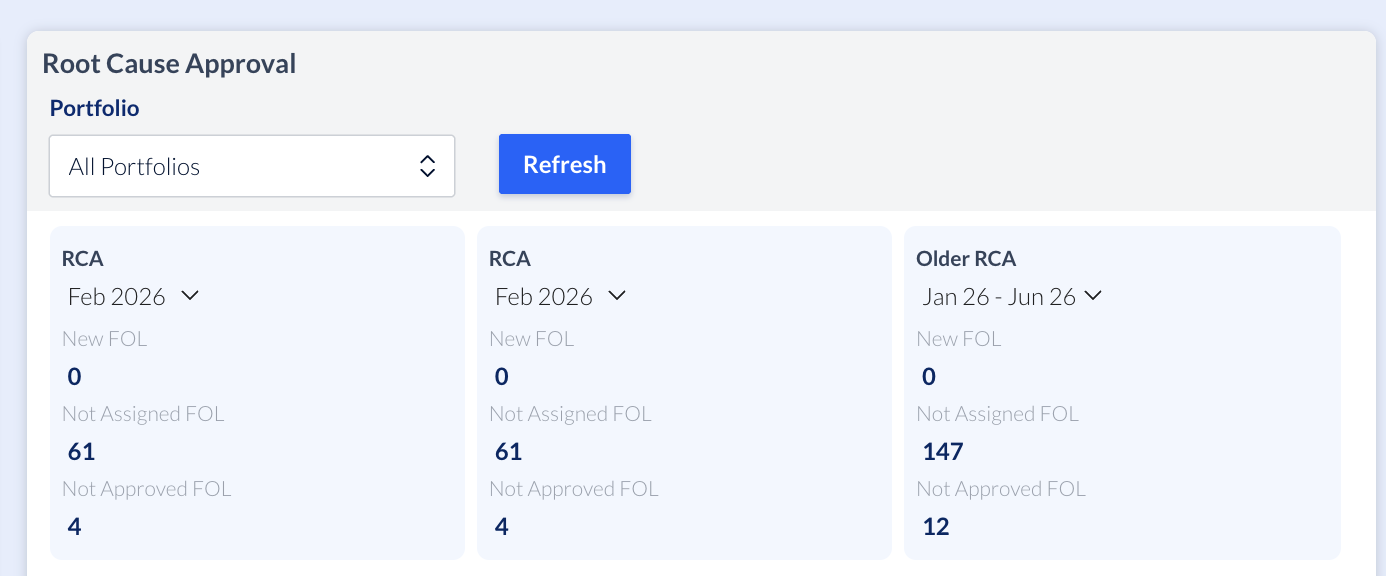This screenshot has height=576, width=1386.
Task: Click chevron beside Jan 26 - Jun 26
Action: 1093,296
